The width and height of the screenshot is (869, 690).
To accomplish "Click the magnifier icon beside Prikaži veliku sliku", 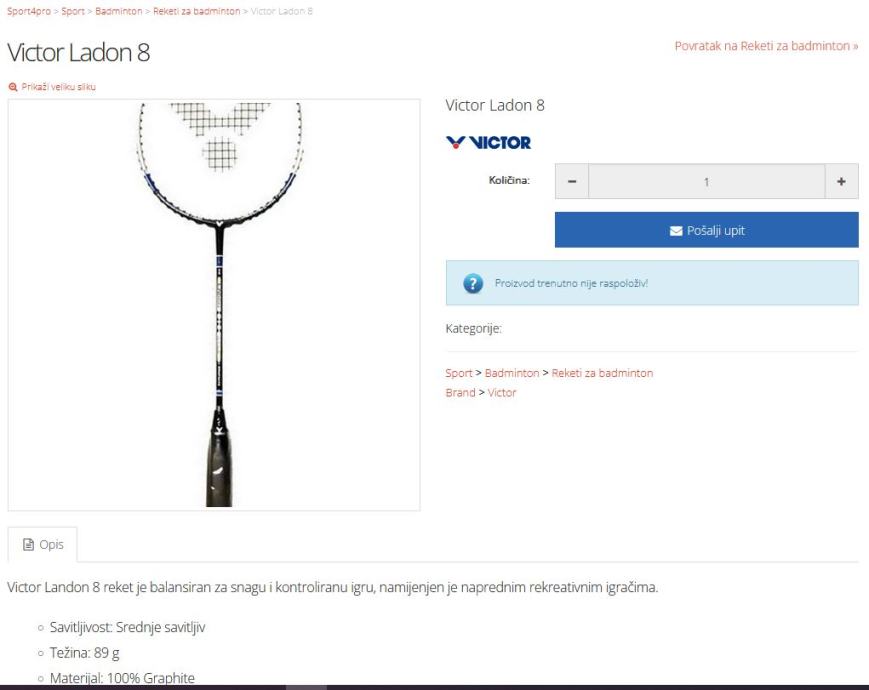I will click(13, 87).
